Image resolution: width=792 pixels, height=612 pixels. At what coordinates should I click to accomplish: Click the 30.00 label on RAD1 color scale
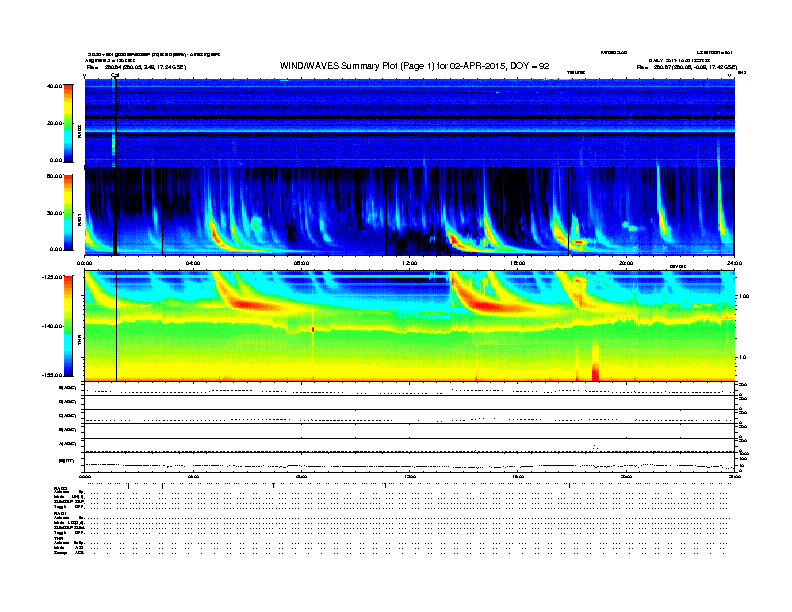click(x=54, y=213)
